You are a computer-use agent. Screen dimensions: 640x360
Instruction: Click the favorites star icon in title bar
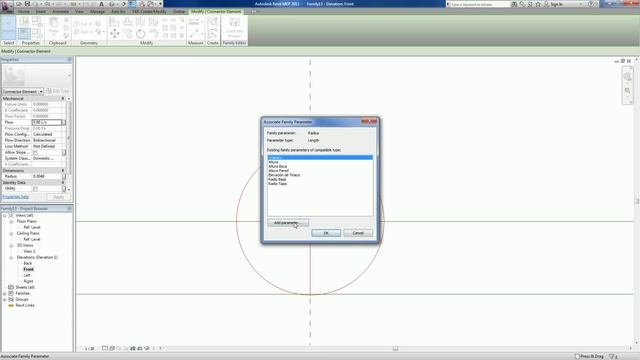click(538, 4)
